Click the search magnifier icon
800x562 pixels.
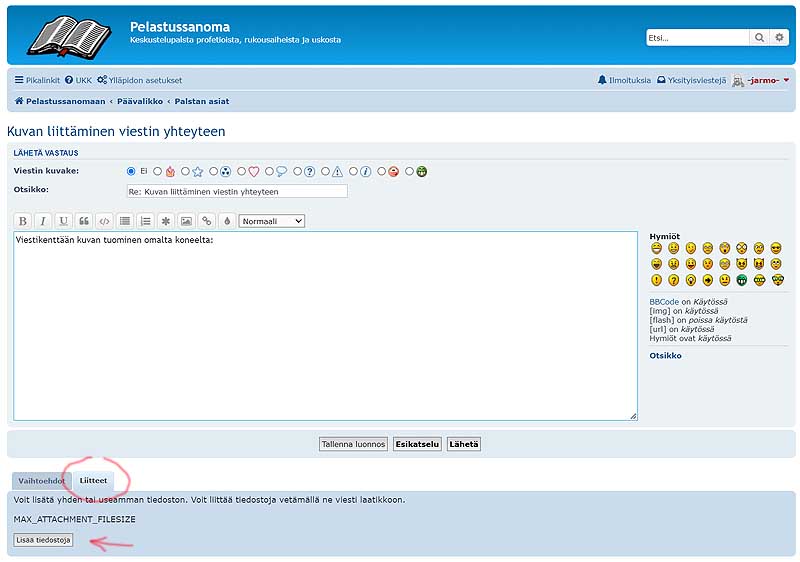760,38
